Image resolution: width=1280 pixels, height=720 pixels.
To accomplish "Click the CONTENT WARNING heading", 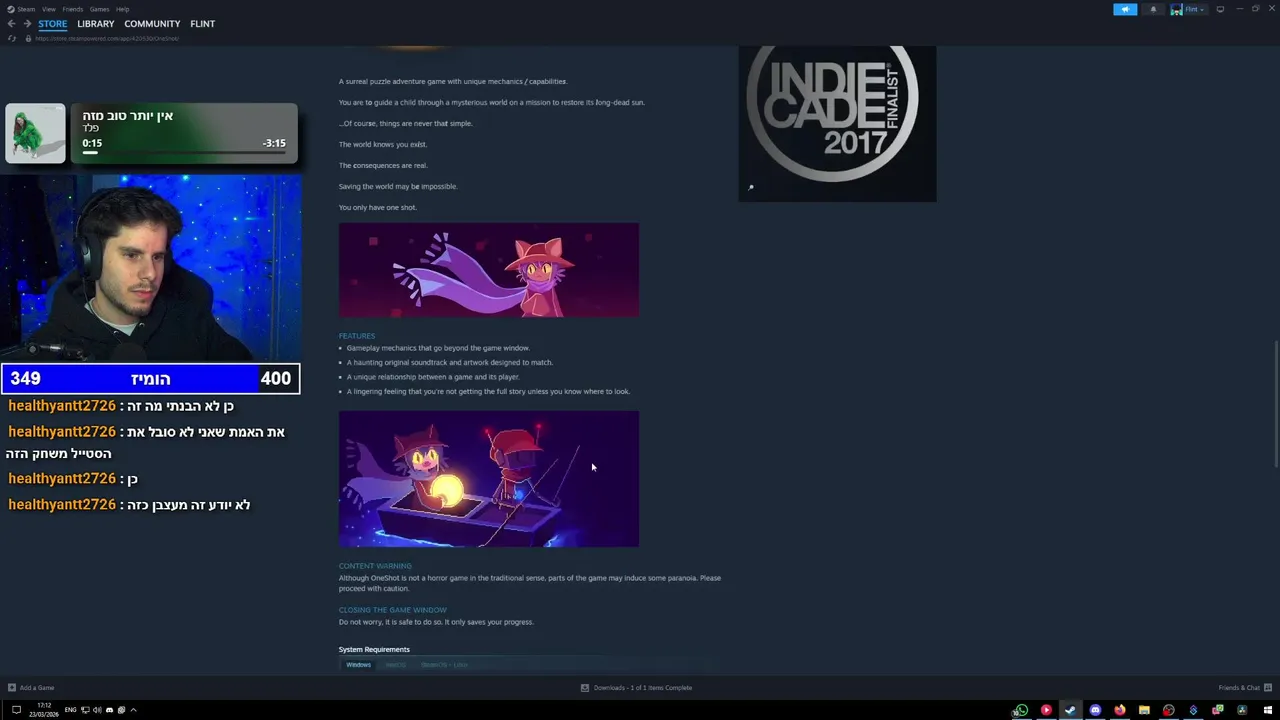I will click(x=375, y=566).
